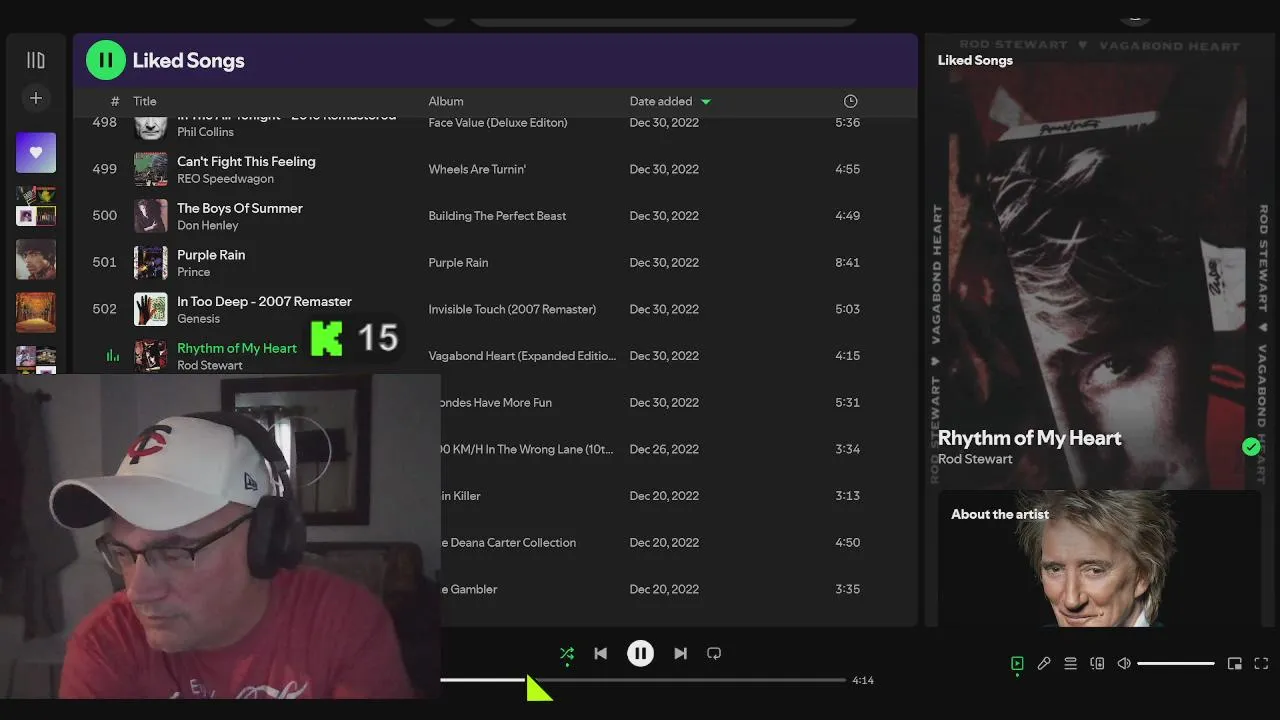Click the Purple Rain album art thumbnail
This screenshot has height=720, width=1280.
point(151,262)
